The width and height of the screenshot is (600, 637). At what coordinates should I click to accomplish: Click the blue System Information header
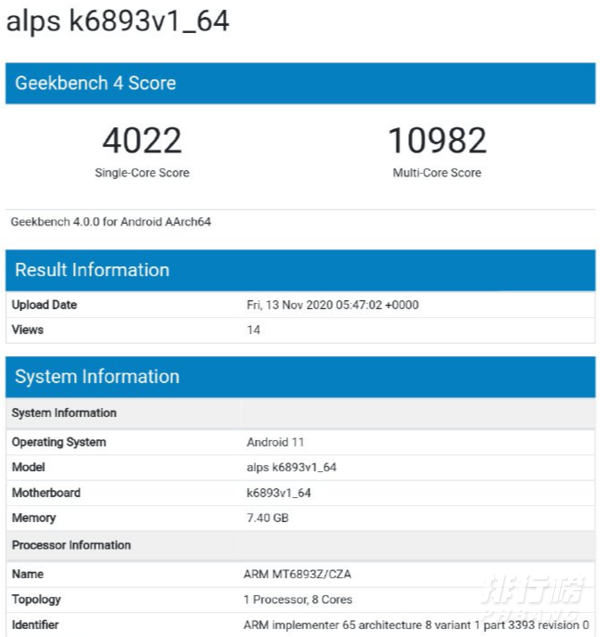300,377
